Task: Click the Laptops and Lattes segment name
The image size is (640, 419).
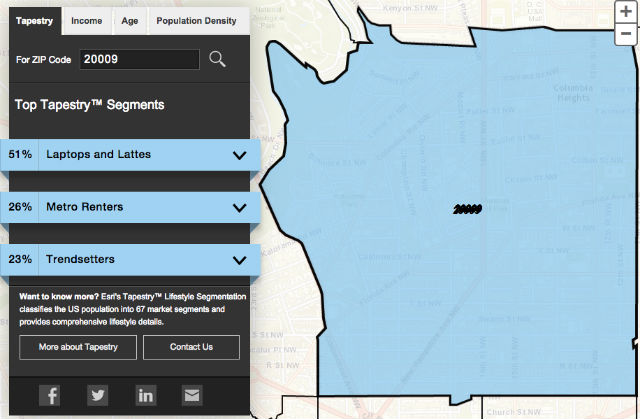Action: pos(98,154)
